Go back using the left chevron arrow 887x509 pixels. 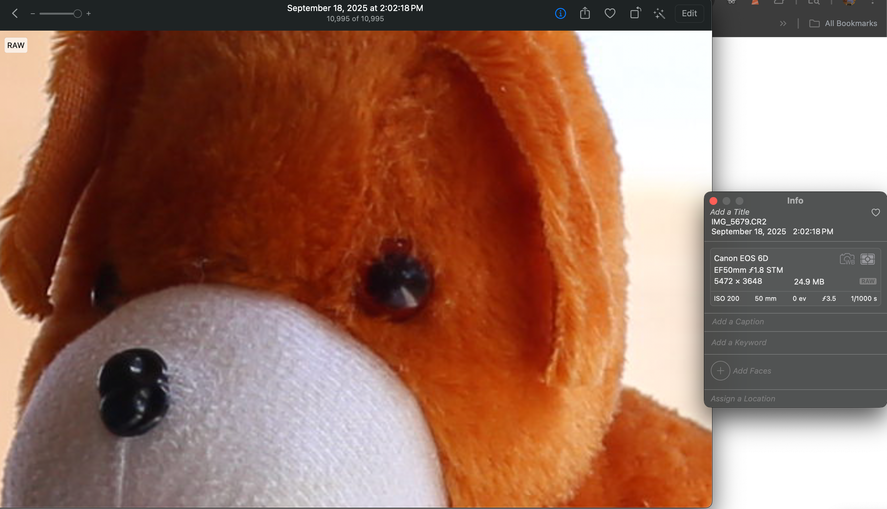click(x=15, y=14)
